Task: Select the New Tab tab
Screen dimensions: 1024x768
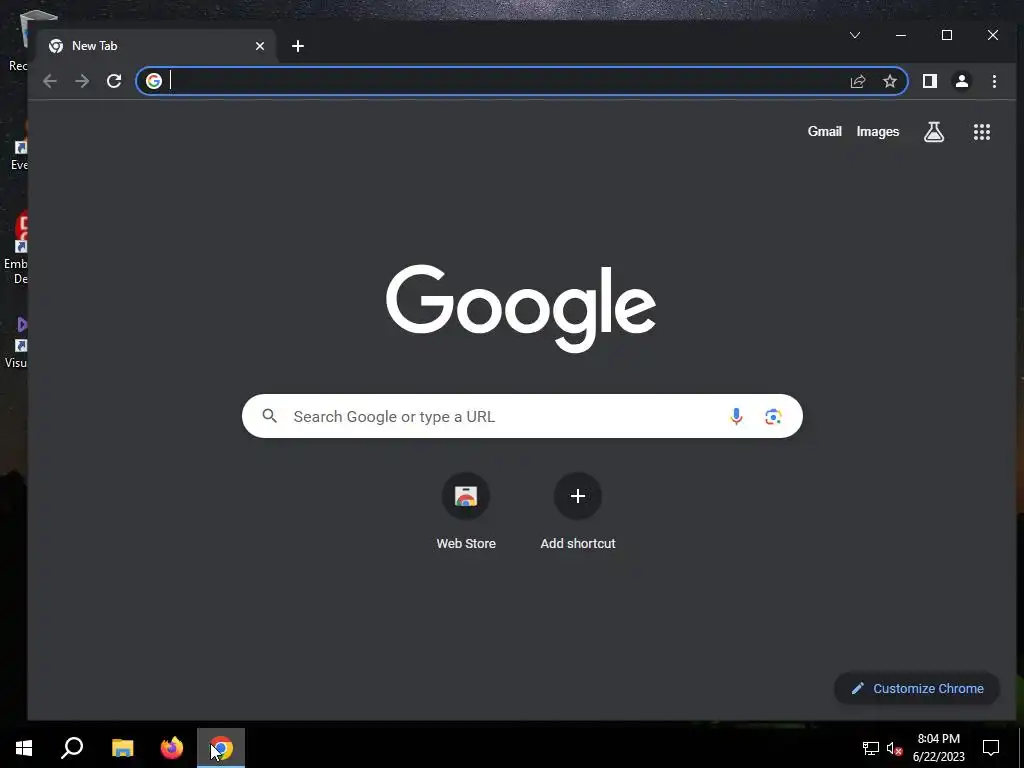Action: click(157, 46)
